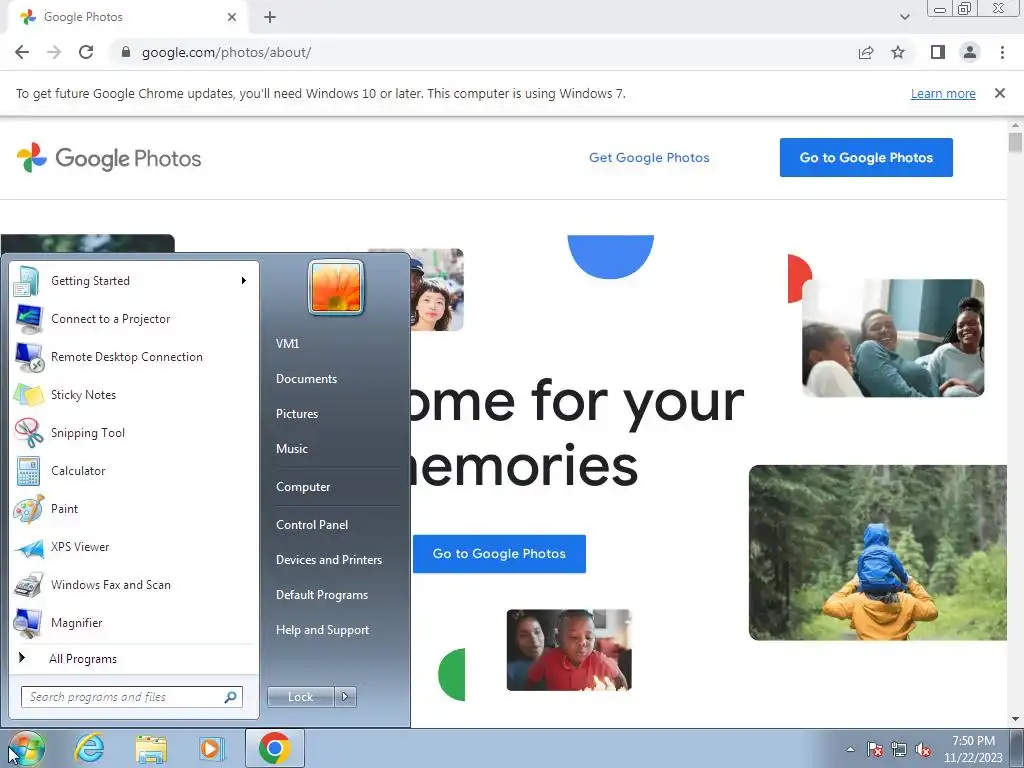Launch Connect to a Projector
Screen dimensions: 1024x768
pos(133,319)
